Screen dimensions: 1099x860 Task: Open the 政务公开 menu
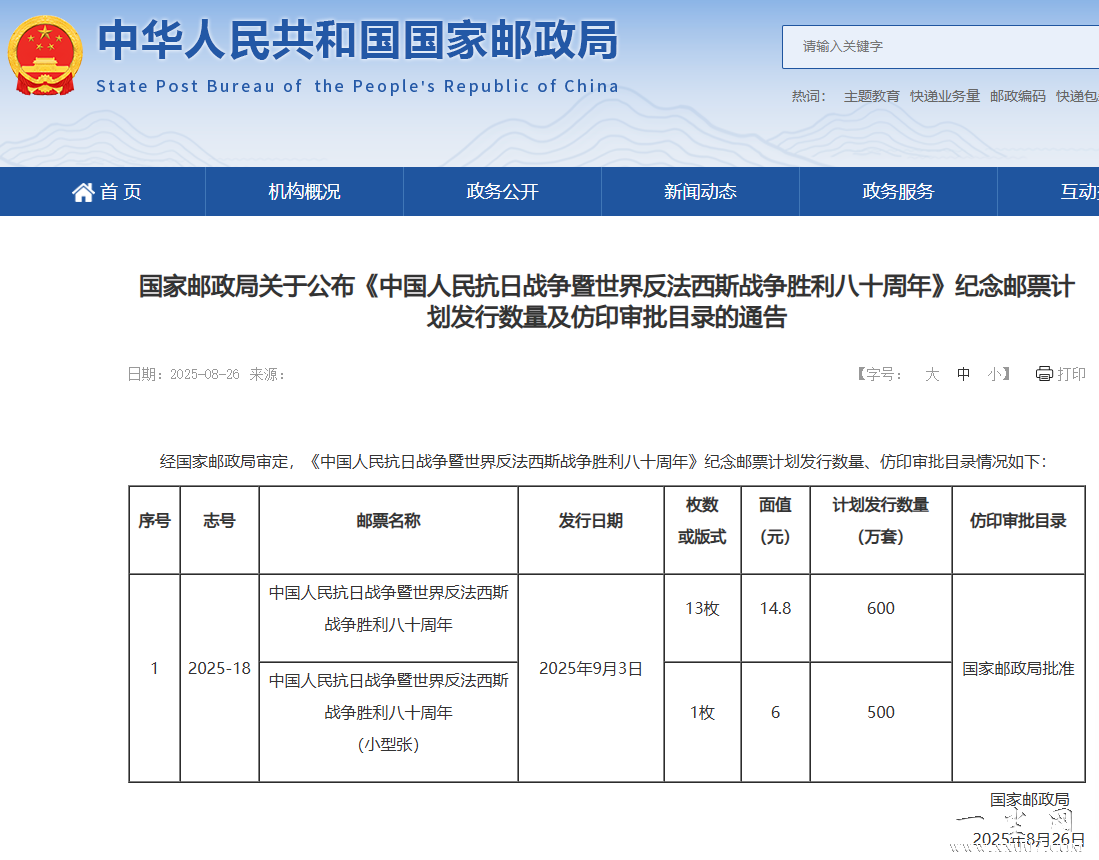(x=503, y=191)
